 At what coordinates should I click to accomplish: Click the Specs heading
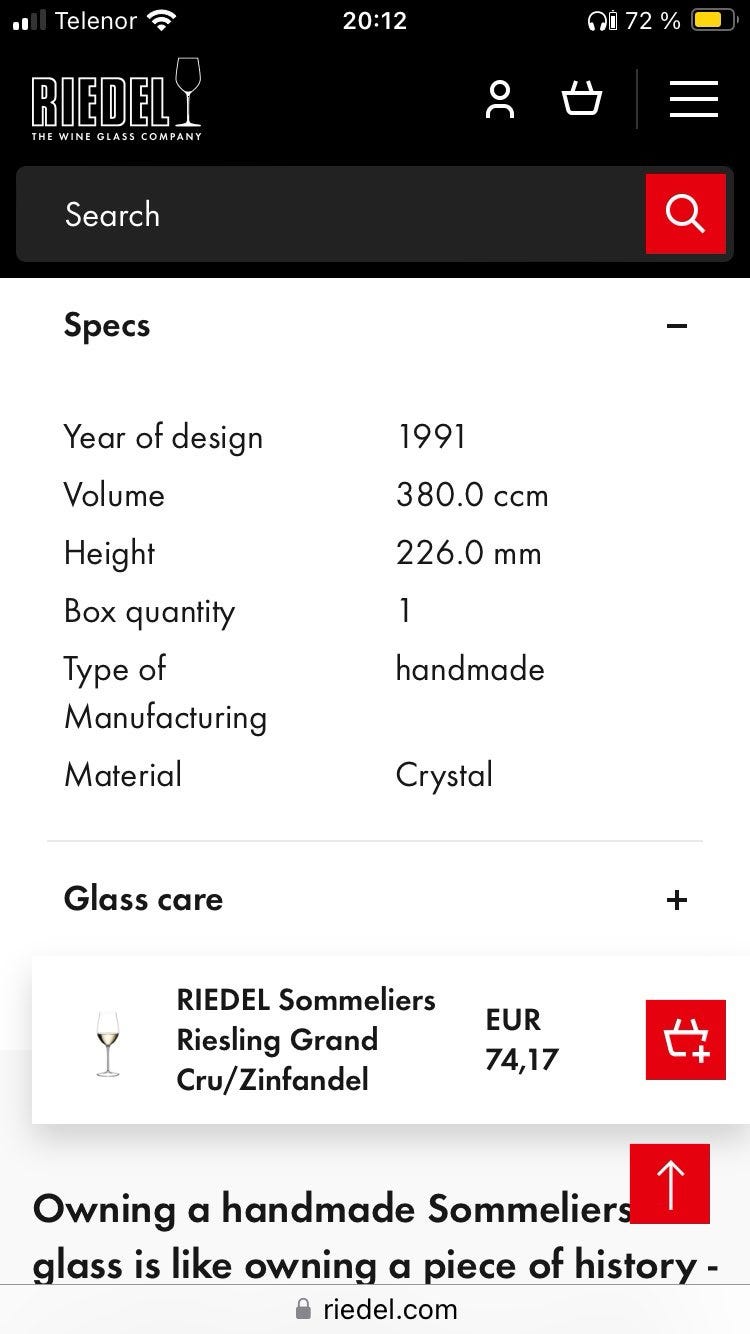pyautogui.click(x=107, y=326)
